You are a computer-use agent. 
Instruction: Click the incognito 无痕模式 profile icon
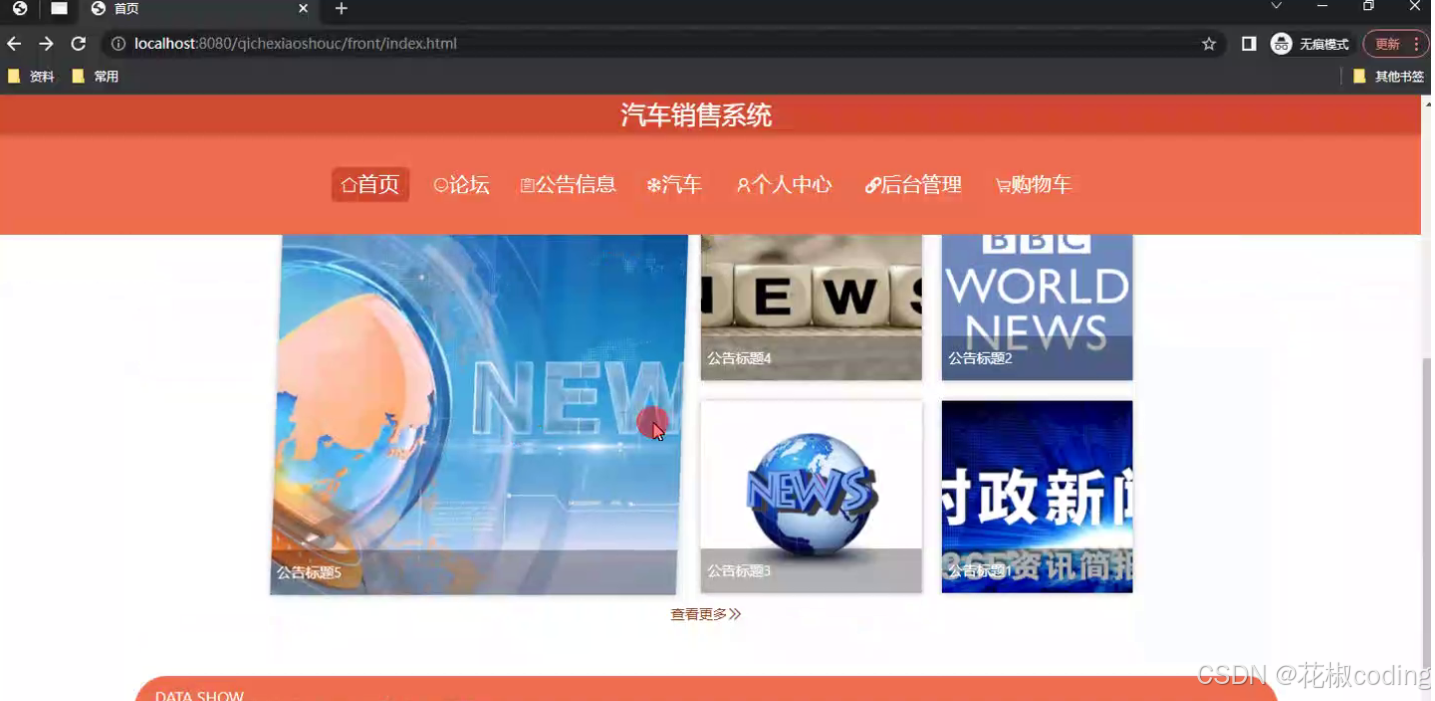pyautogui.click(x=1310, y=44)
